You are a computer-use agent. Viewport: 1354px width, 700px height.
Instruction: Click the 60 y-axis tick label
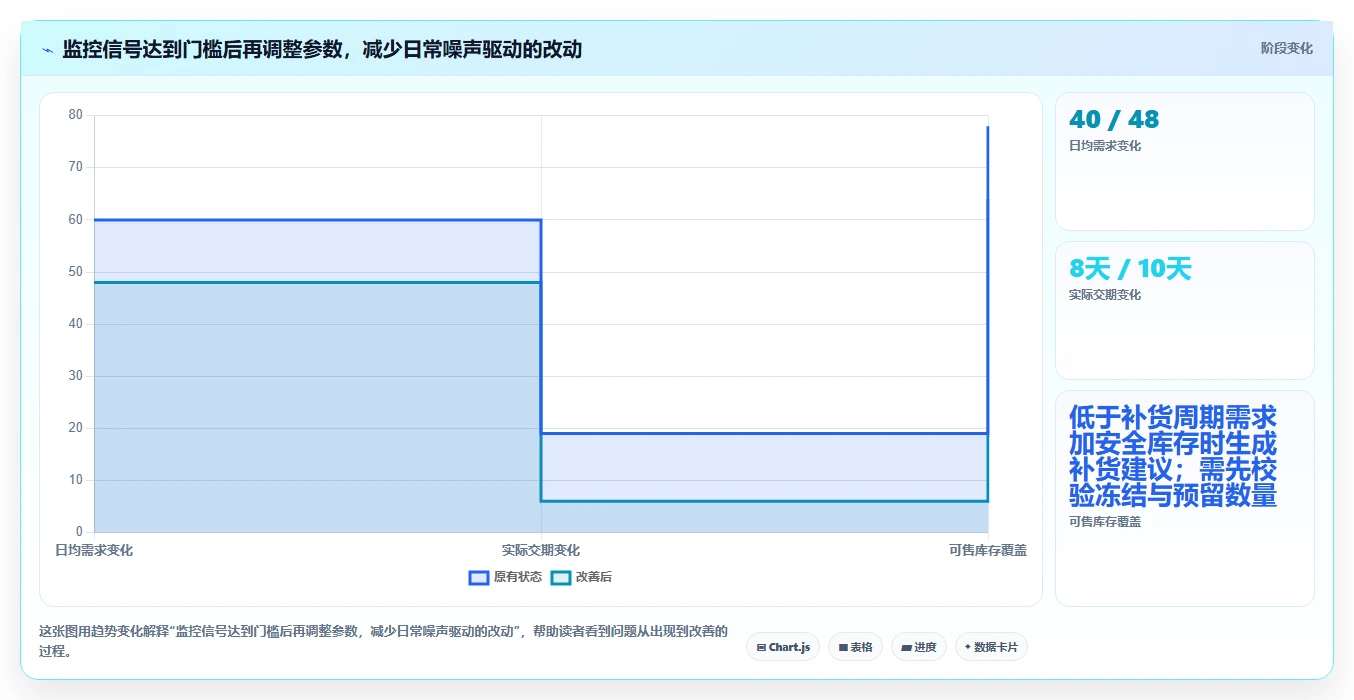click(x=76, y=219)
